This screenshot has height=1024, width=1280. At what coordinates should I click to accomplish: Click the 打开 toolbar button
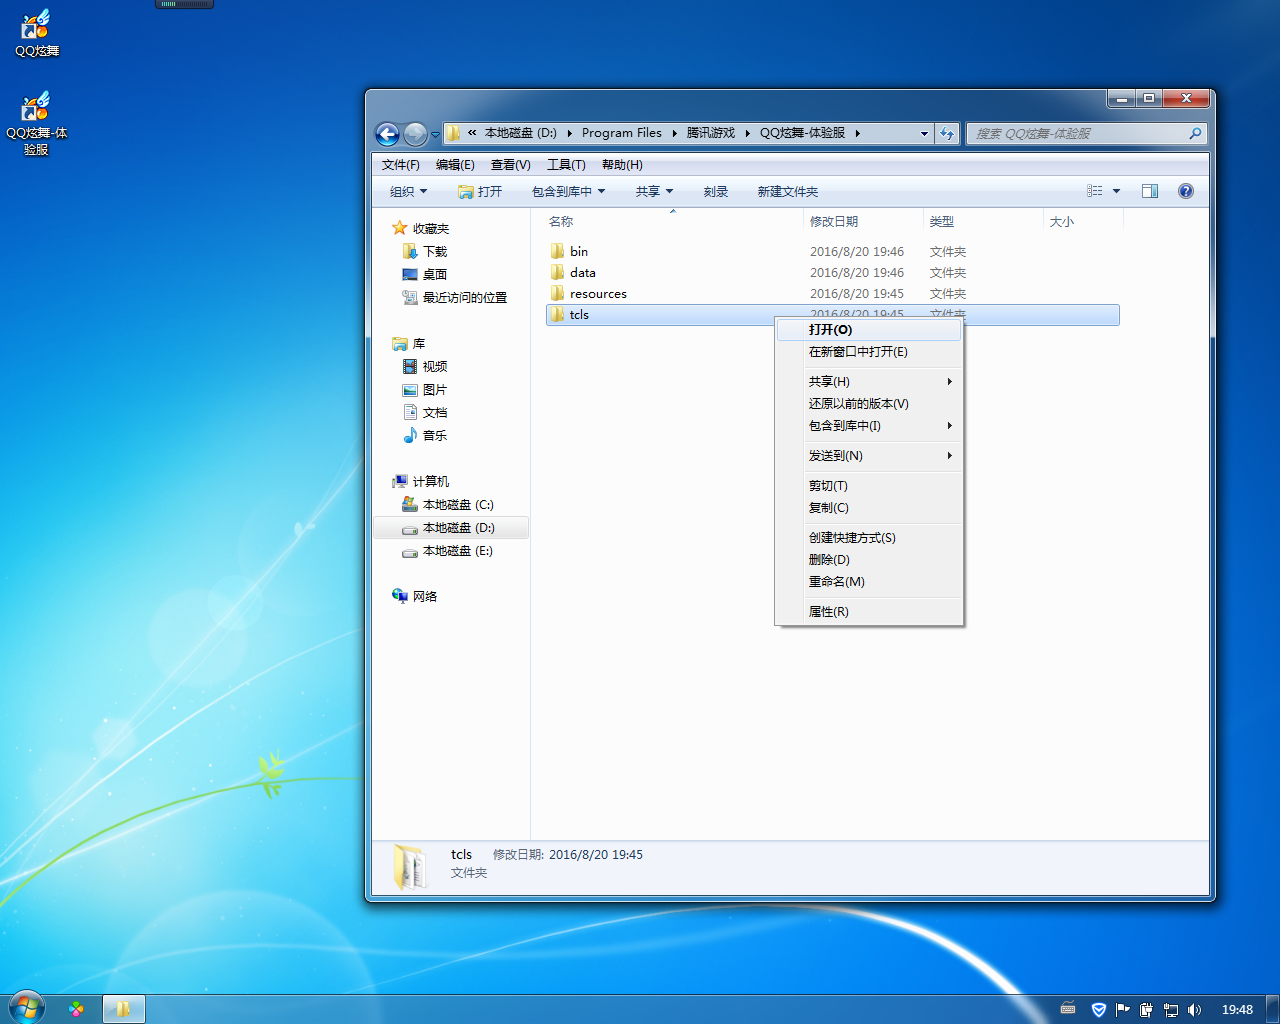(x=480, y=191)
